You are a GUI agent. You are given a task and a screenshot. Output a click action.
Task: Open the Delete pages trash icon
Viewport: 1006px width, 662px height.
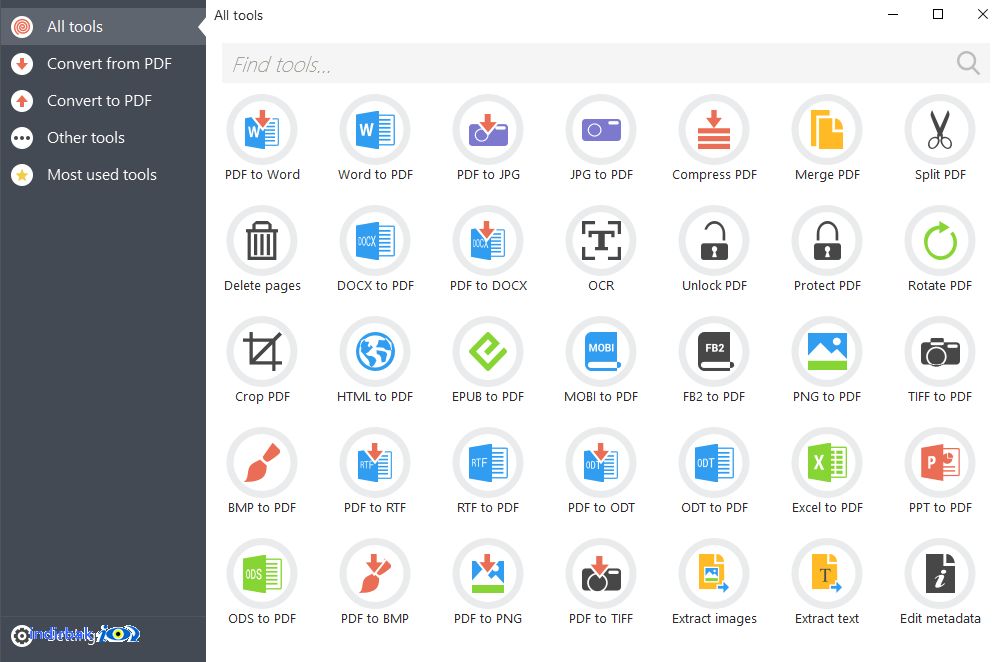coord(262,241)
